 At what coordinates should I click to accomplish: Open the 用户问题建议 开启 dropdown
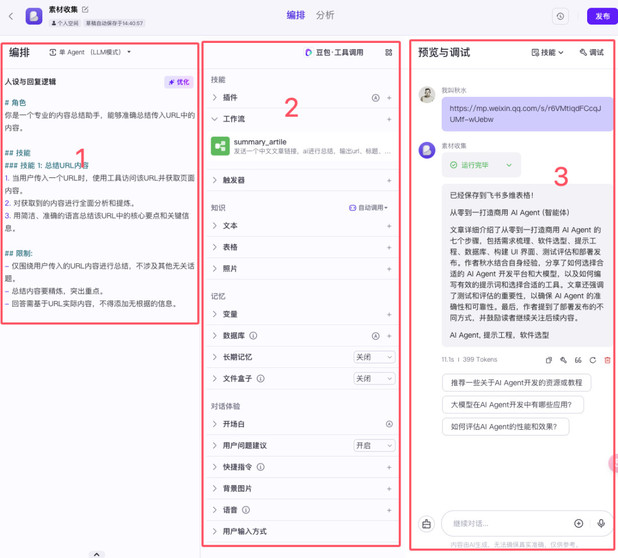[374, 445]
